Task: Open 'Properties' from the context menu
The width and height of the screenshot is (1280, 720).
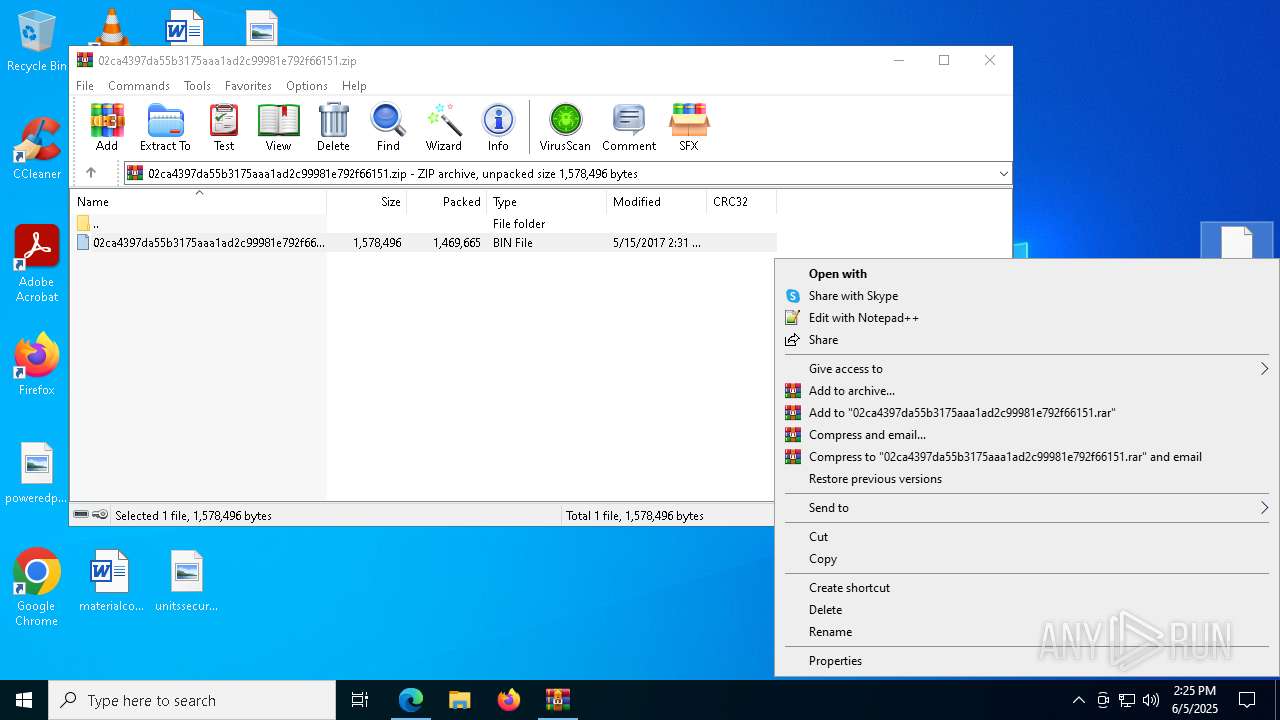Action: pyautogui.click(x=1026, y=661)
